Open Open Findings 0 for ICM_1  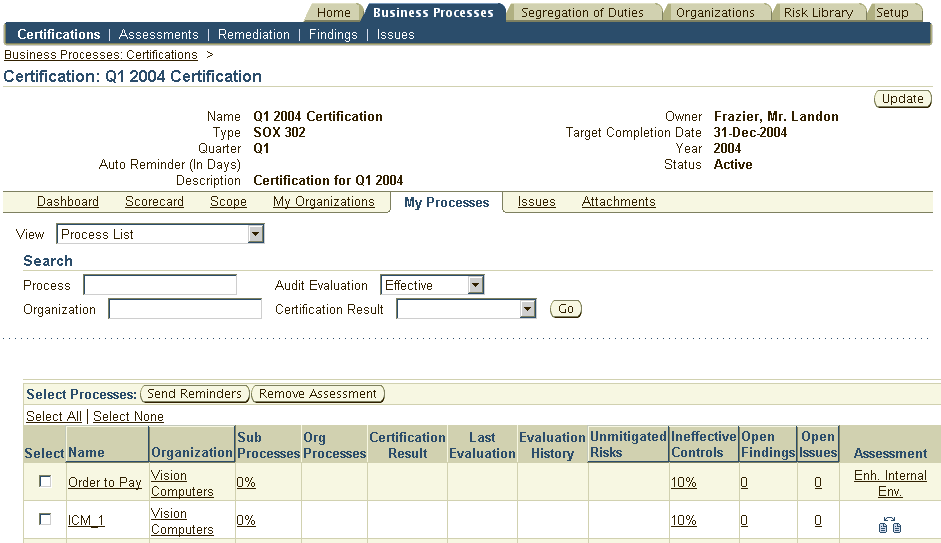pyautogui.click(x=744, y=520)
